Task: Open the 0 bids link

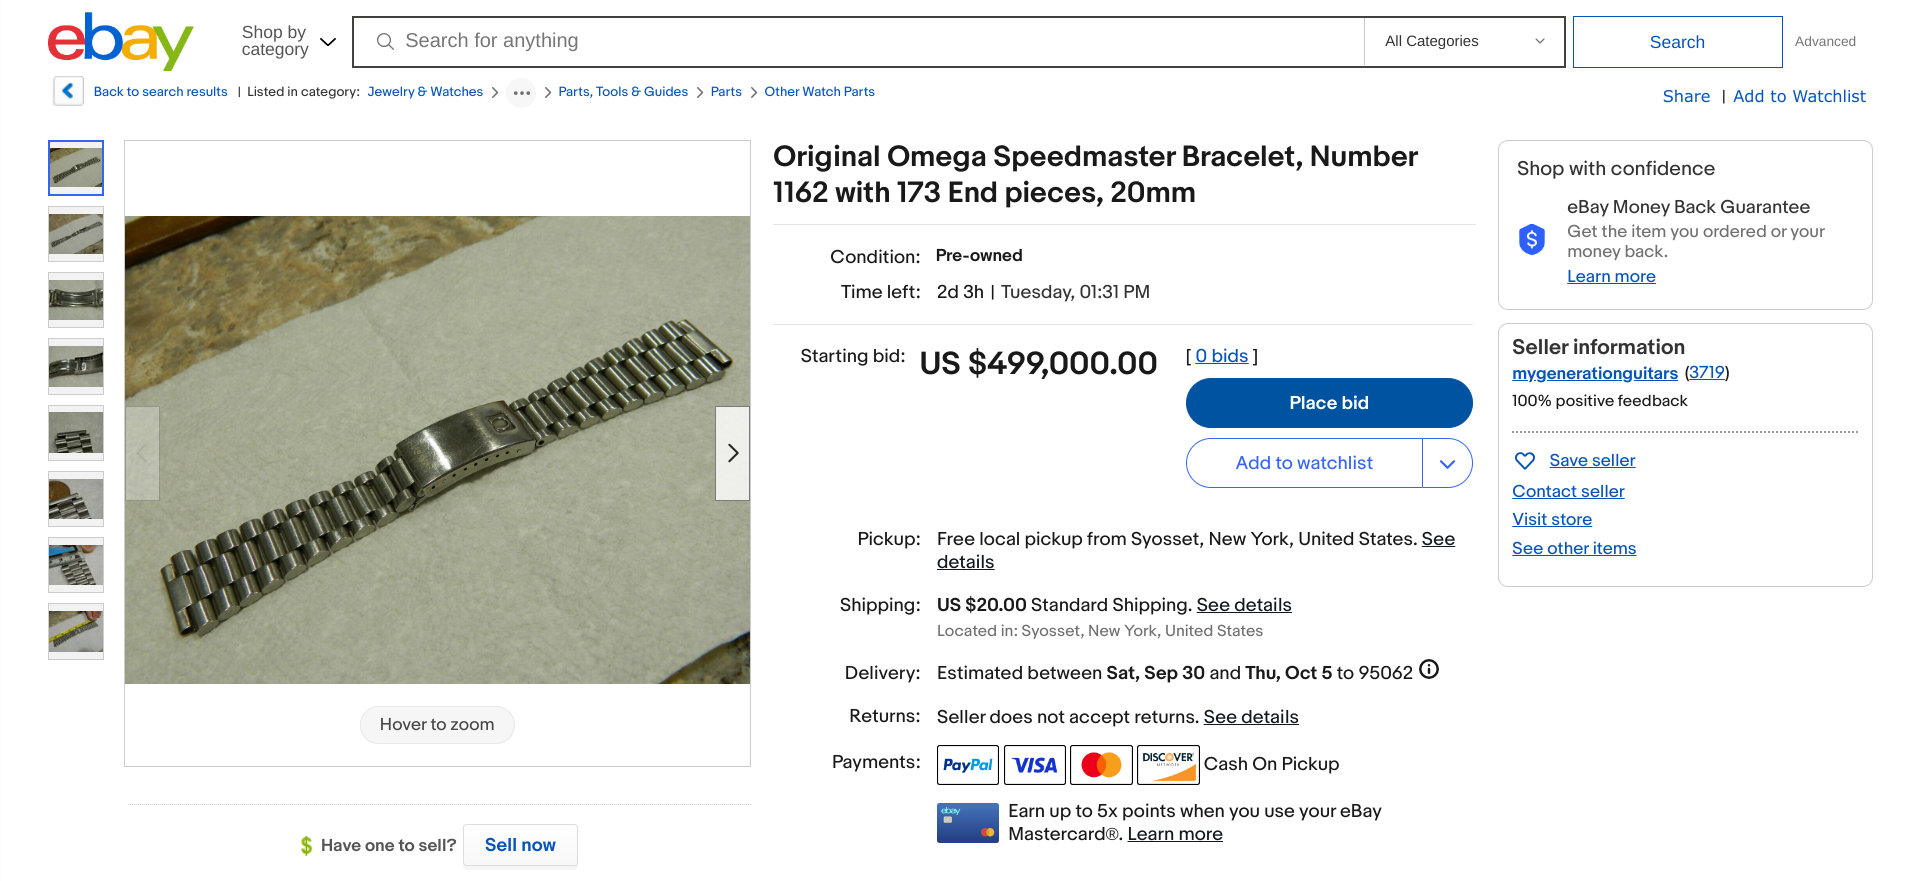Action: pos(1221,356)
